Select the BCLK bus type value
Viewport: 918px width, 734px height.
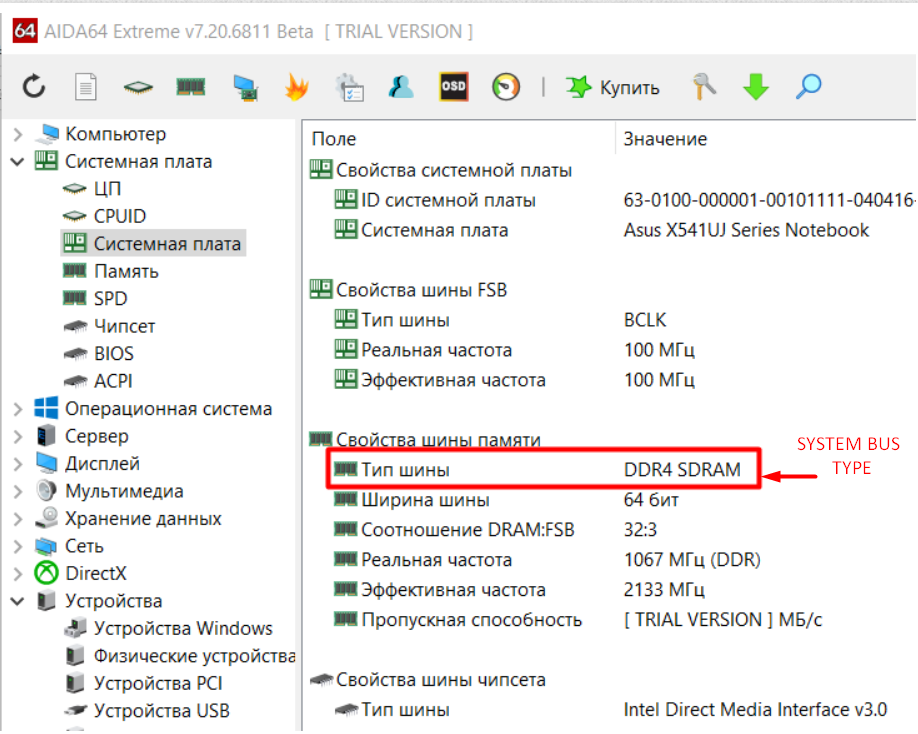[645, 320]
